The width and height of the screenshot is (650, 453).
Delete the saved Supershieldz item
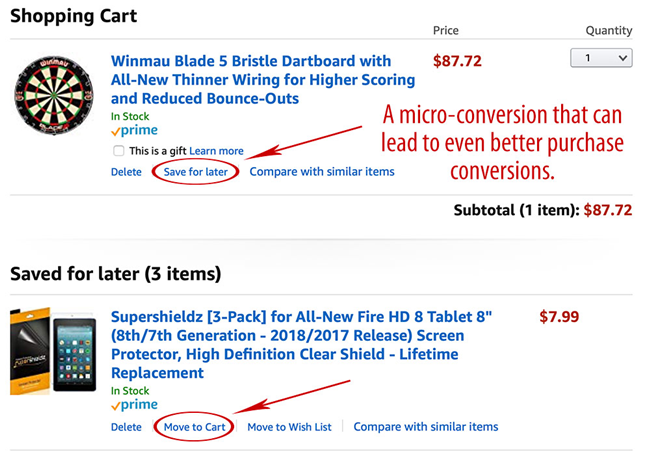point(126,427)
